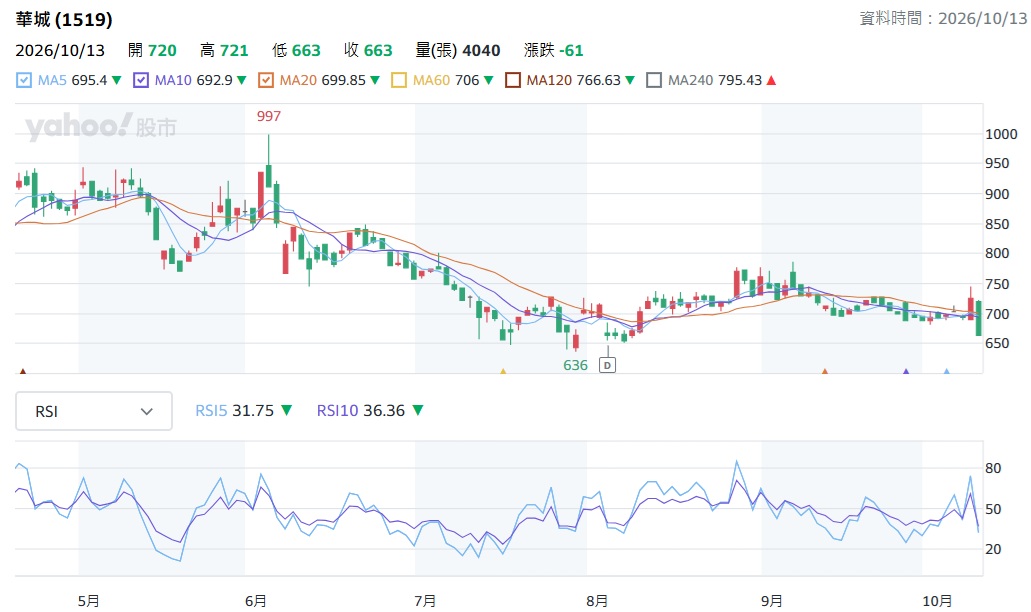
Task: Click the 低 663 low price
Action: [x=296, y=51]
